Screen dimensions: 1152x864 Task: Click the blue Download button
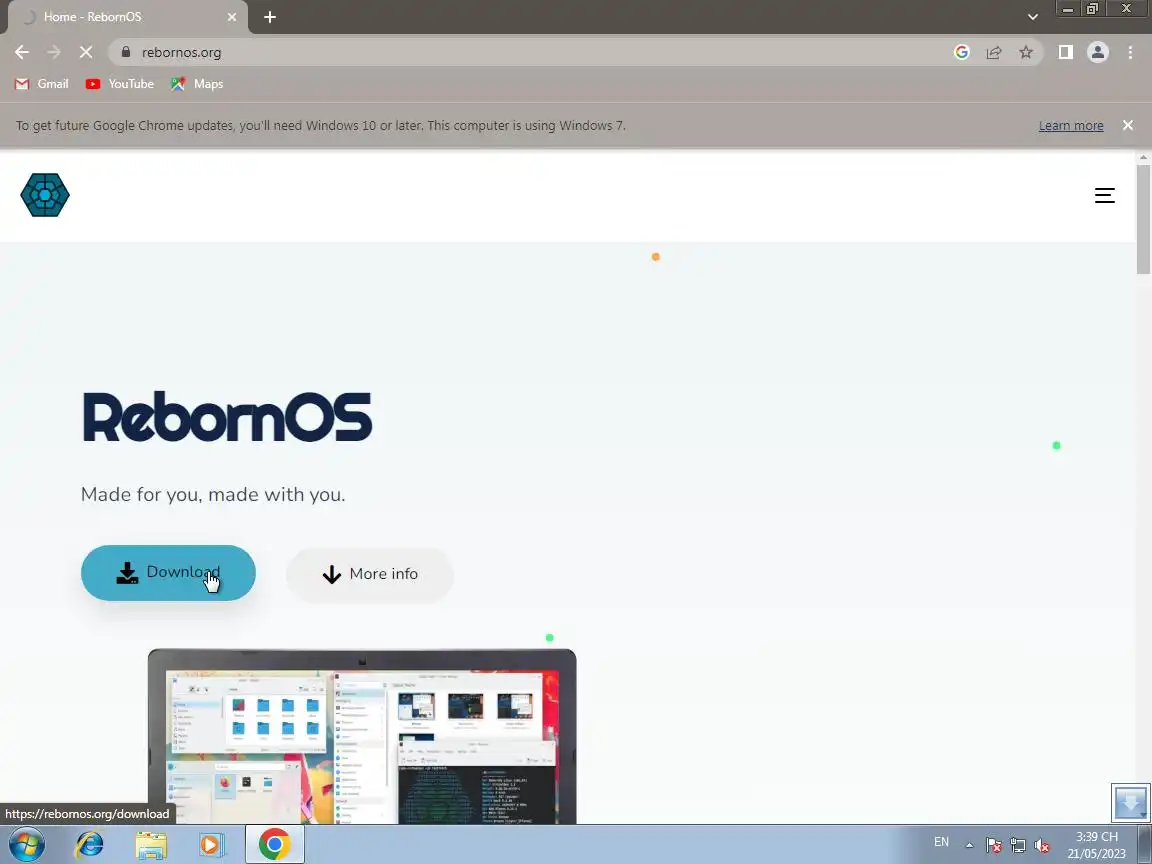pyautogui.click(x=168, y=573)
